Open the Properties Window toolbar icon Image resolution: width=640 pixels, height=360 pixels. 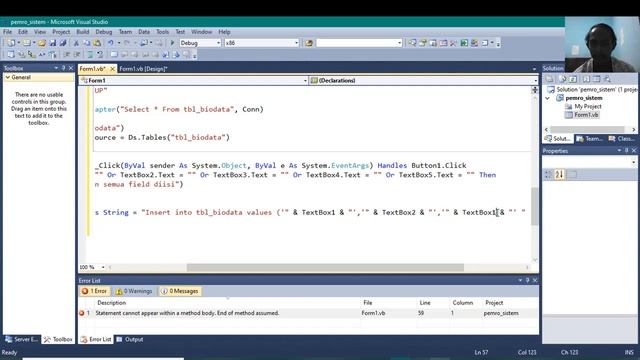[422, 43]
